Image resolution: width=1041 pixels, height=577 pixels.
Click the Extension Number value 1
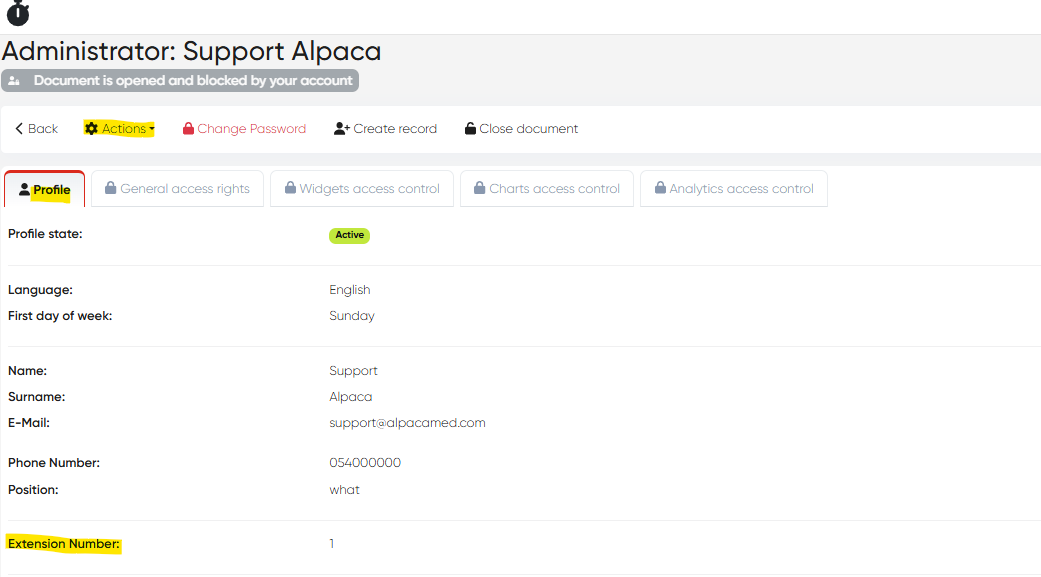(x=332, y=544)
